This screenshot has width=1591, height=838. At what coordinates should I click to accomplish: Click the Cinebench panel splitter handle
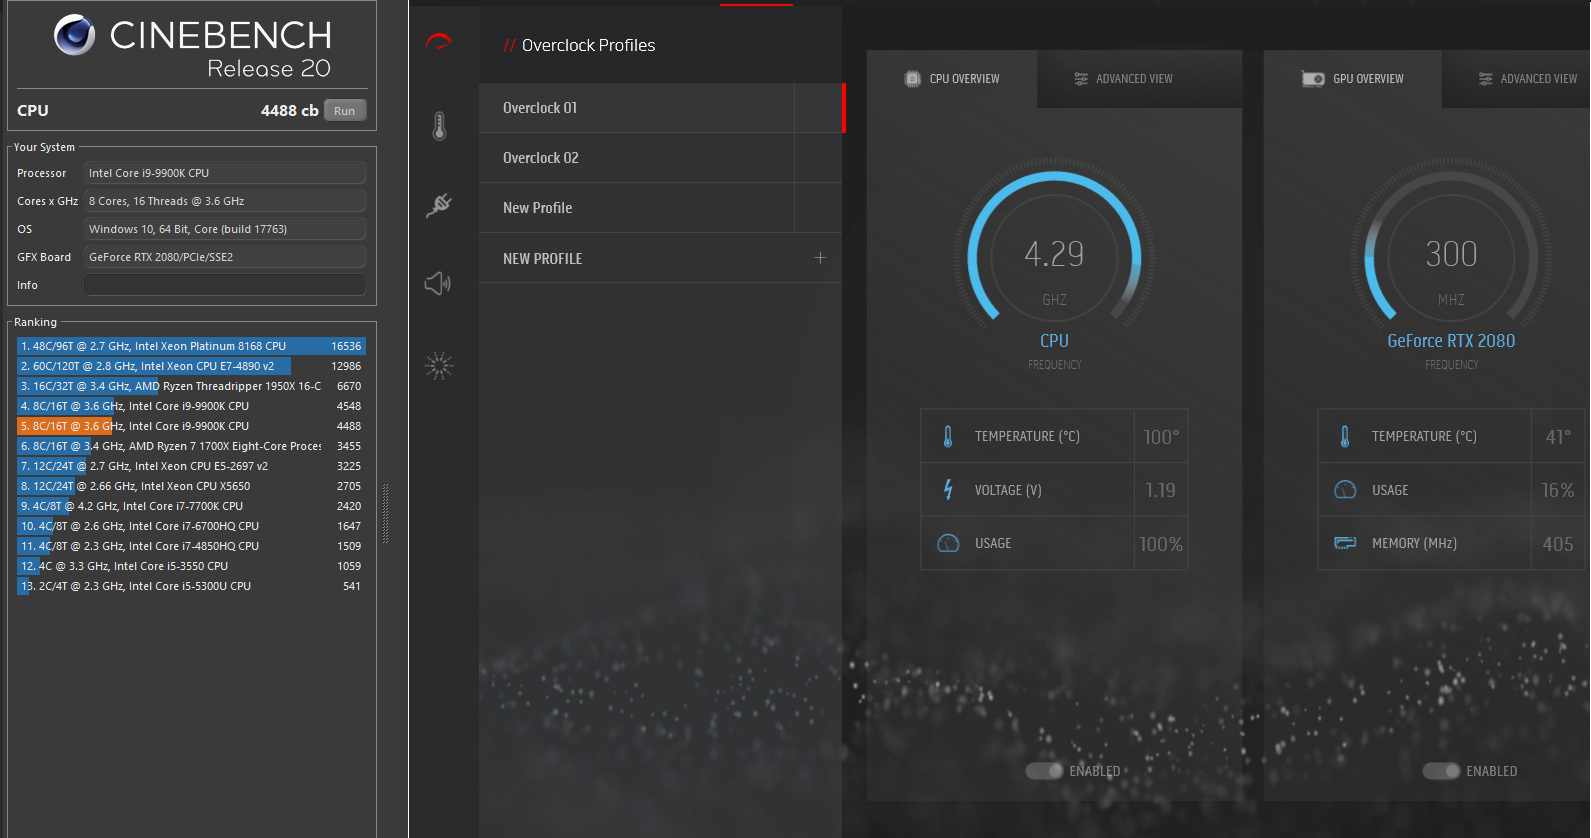coord(385,513)
